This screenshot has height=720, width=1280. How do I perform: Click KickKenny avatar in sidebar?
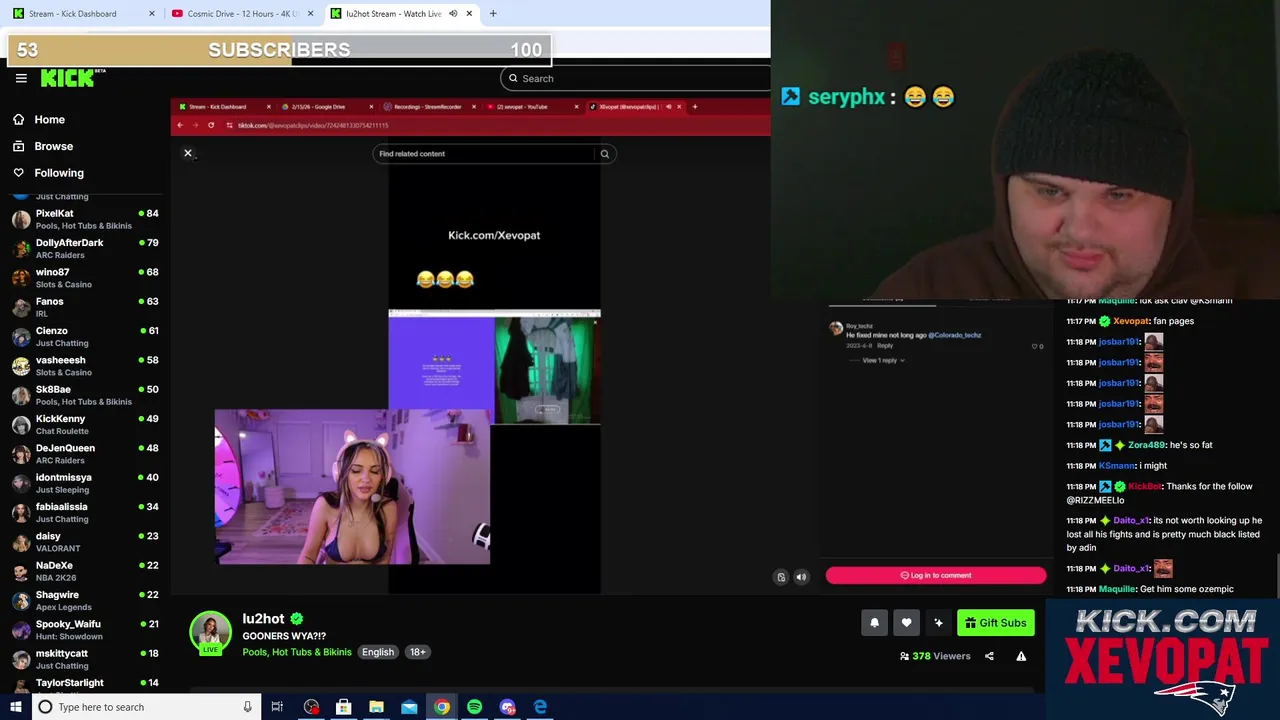click(x=21, y=424)
